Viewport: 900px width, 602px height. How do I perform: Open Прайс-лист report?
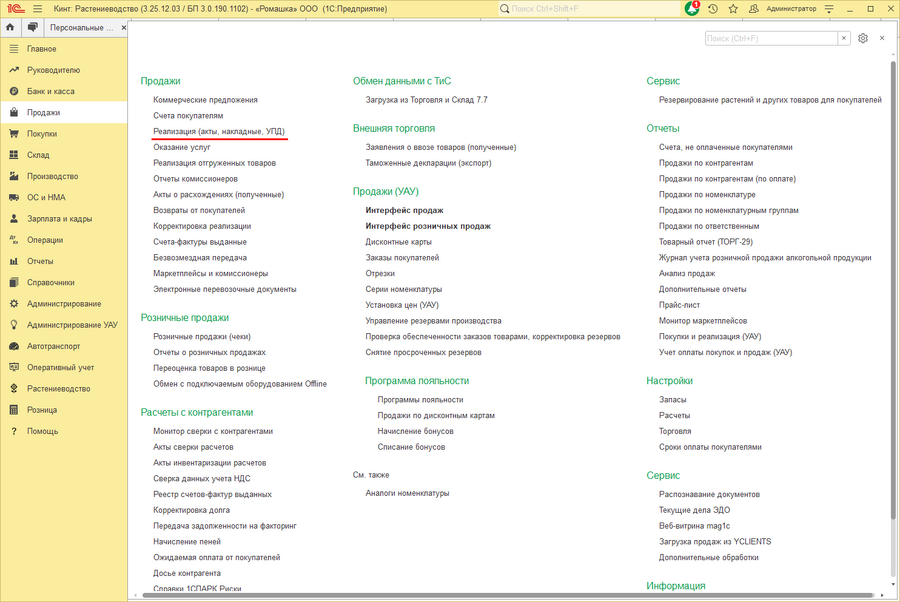[679, 305]
